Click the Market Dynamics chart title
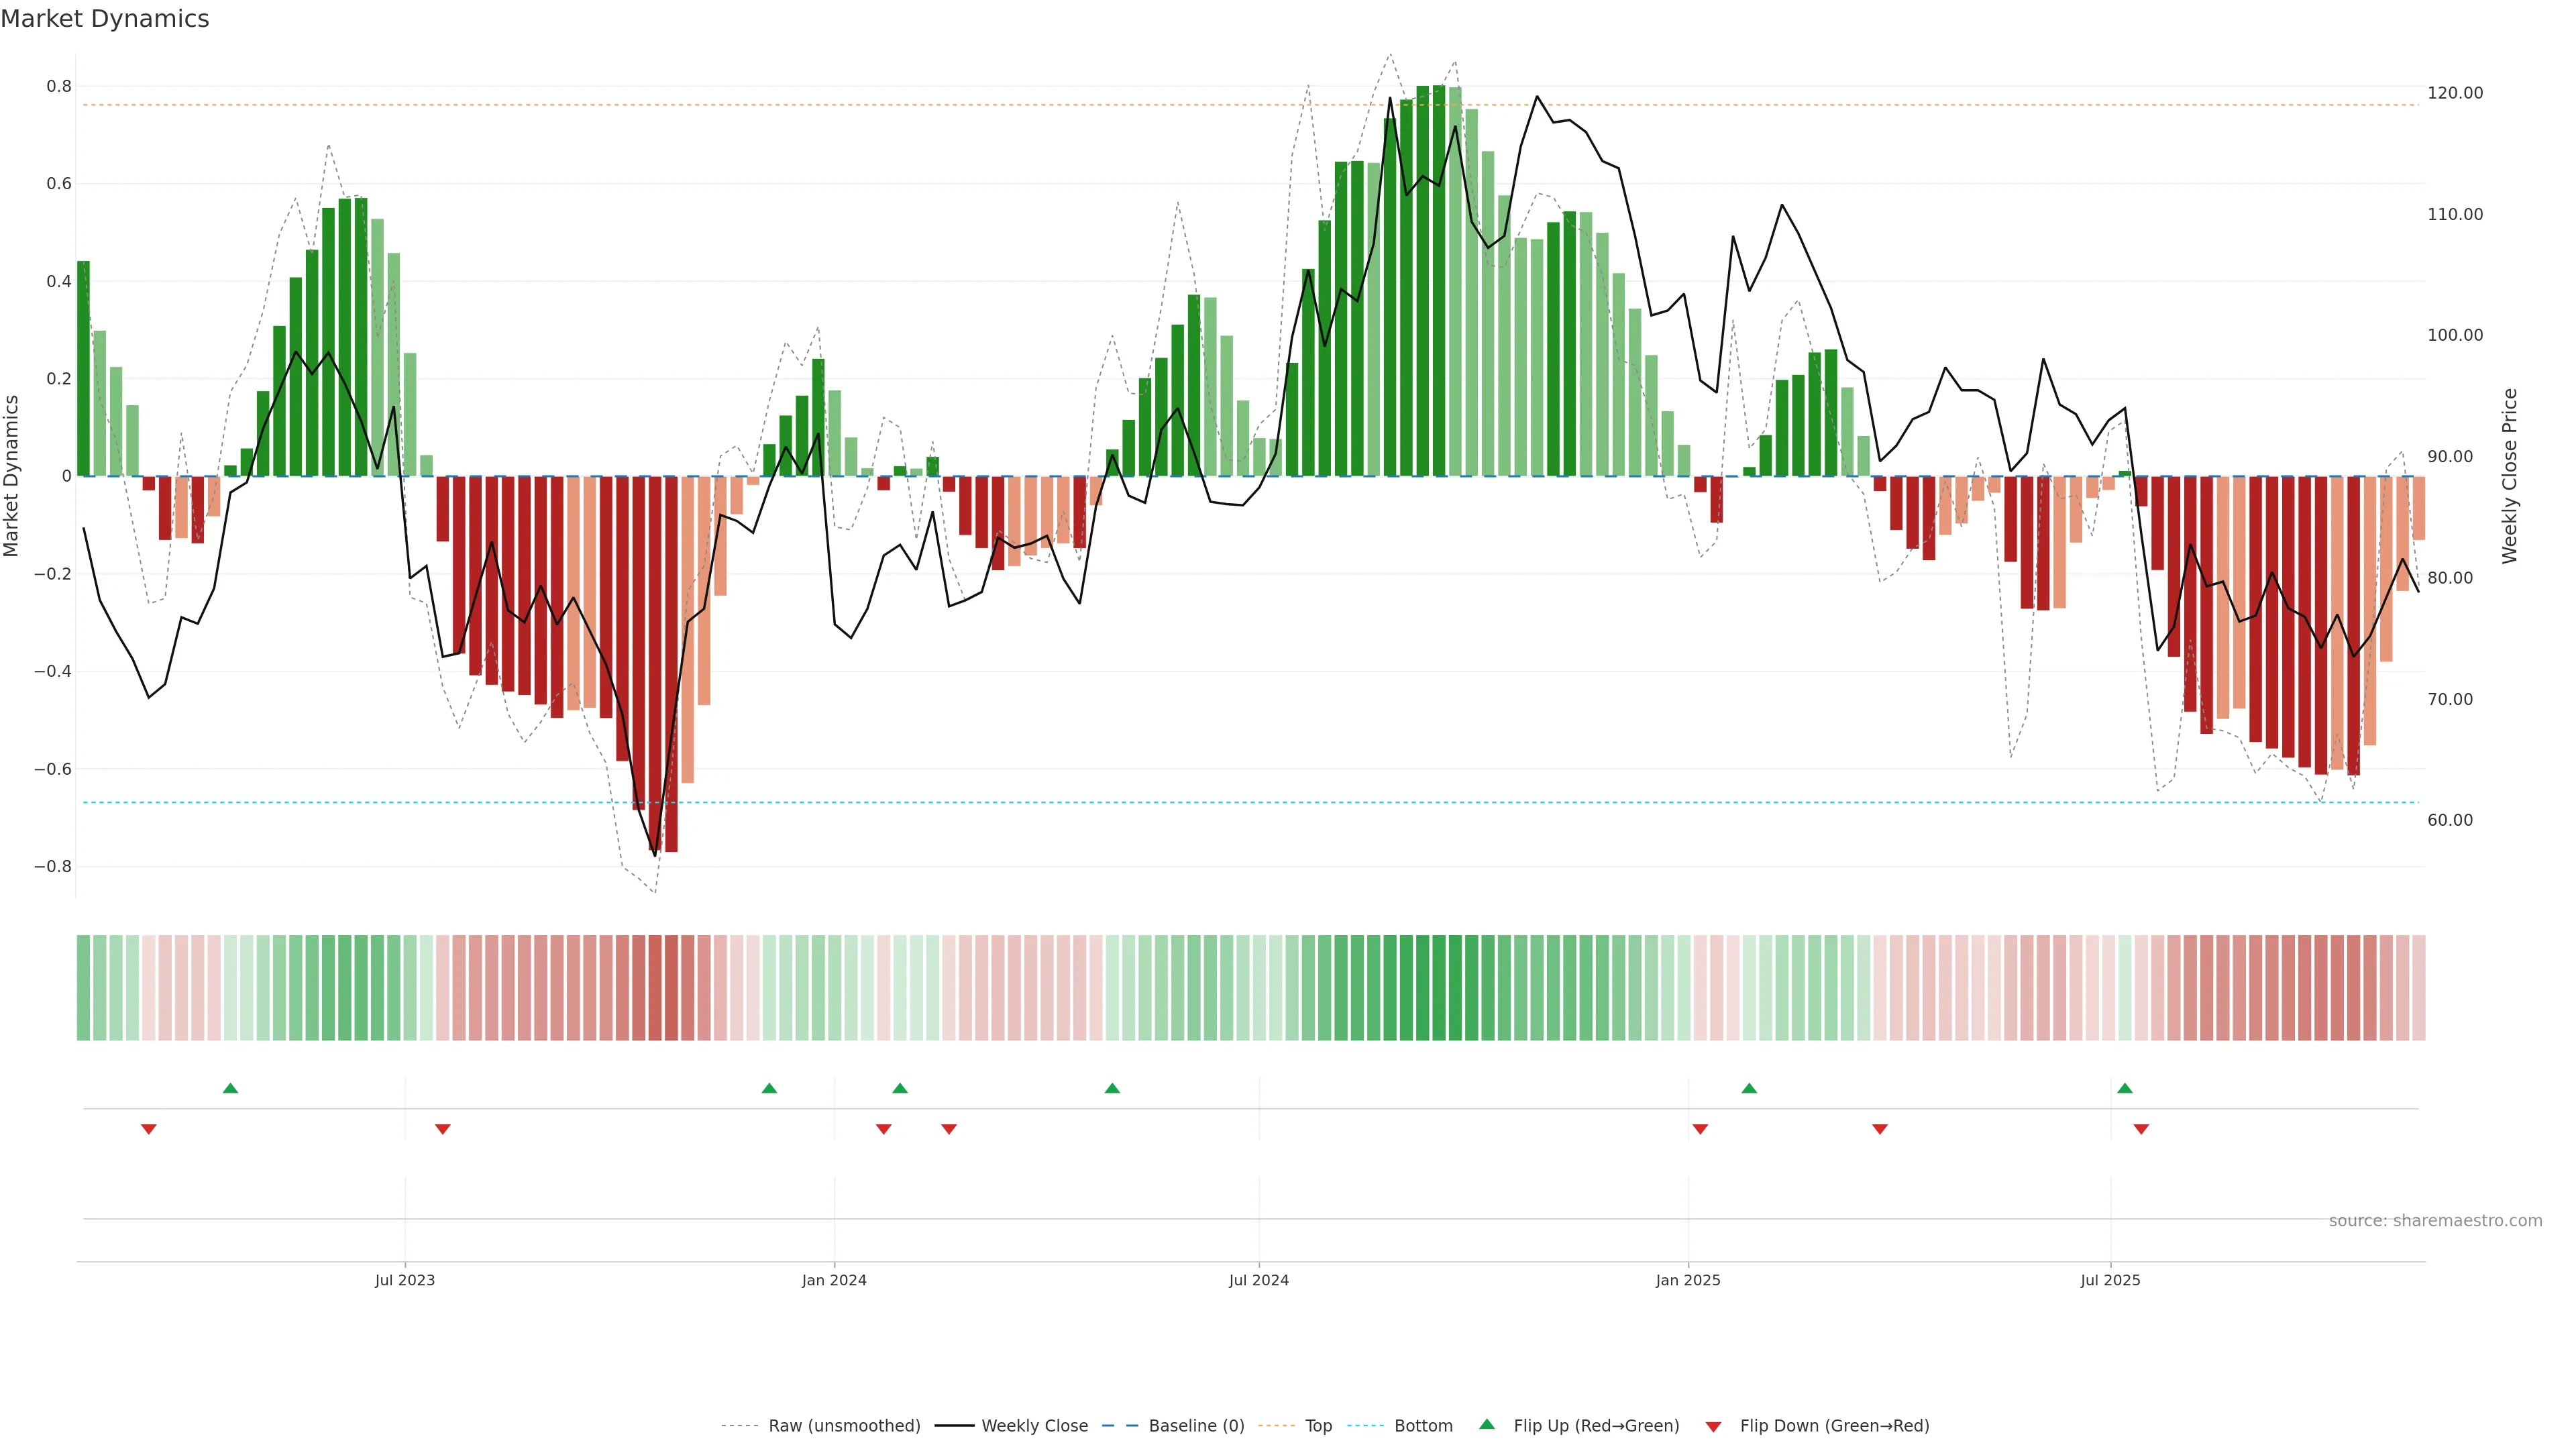2576x1449 pixels. 105,19
